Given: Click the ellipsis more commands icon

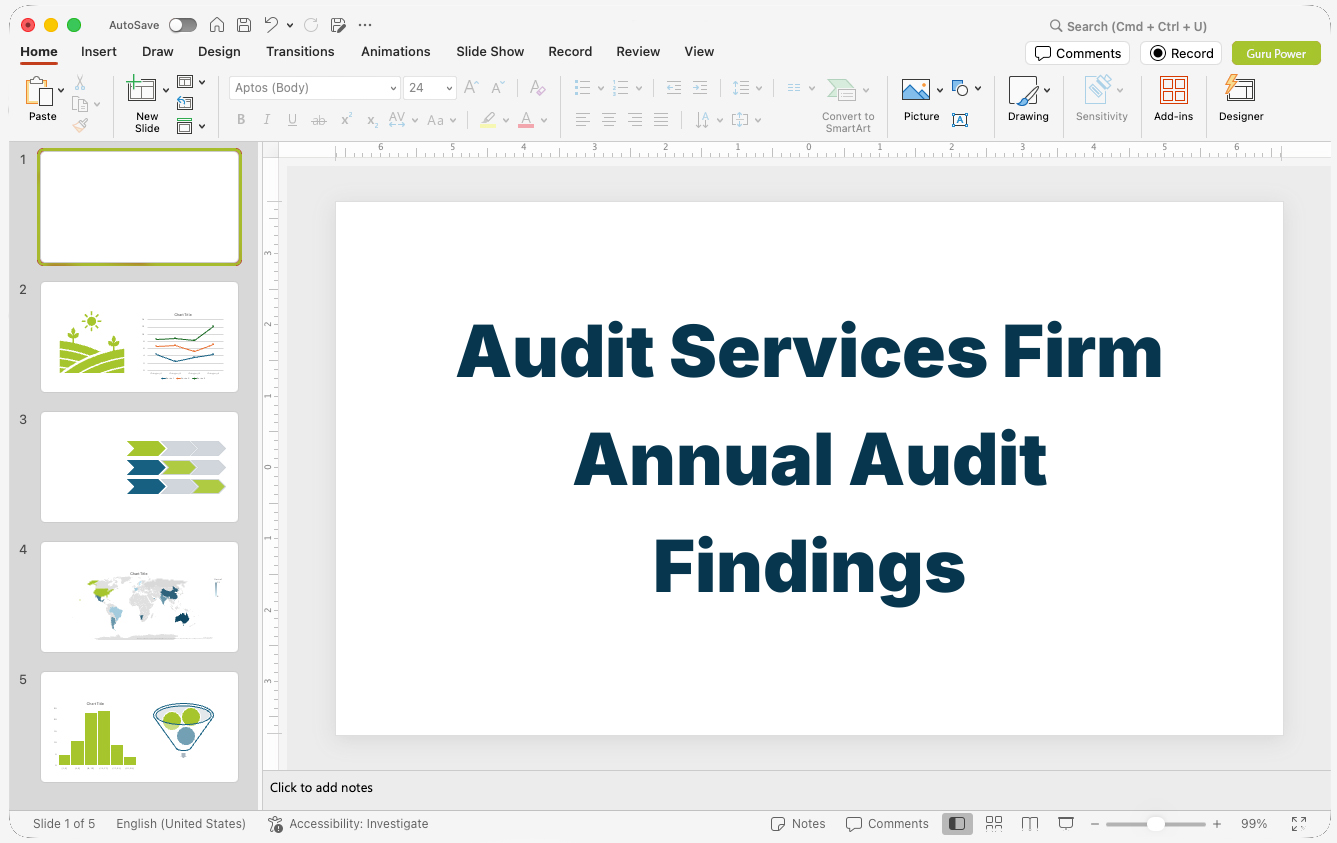Looking at the screenshot, I should click(x=365, y=25).
